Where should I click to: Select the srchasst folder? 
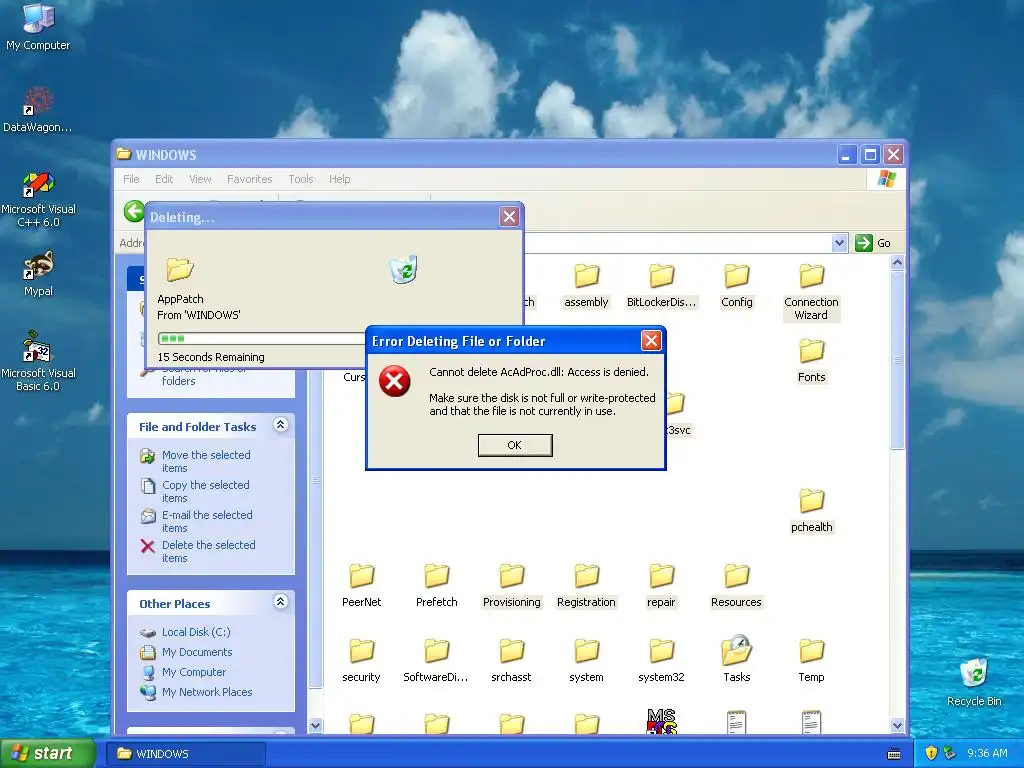(x=511, y=660)
